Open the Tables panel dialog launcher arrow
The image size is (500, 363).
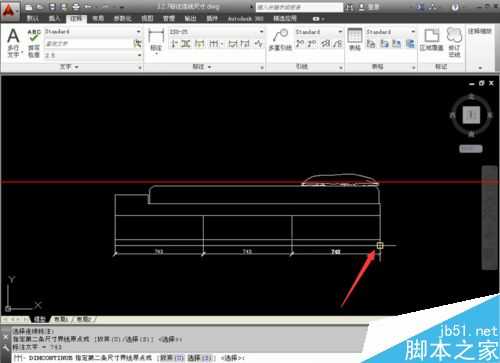pos(413,68)
